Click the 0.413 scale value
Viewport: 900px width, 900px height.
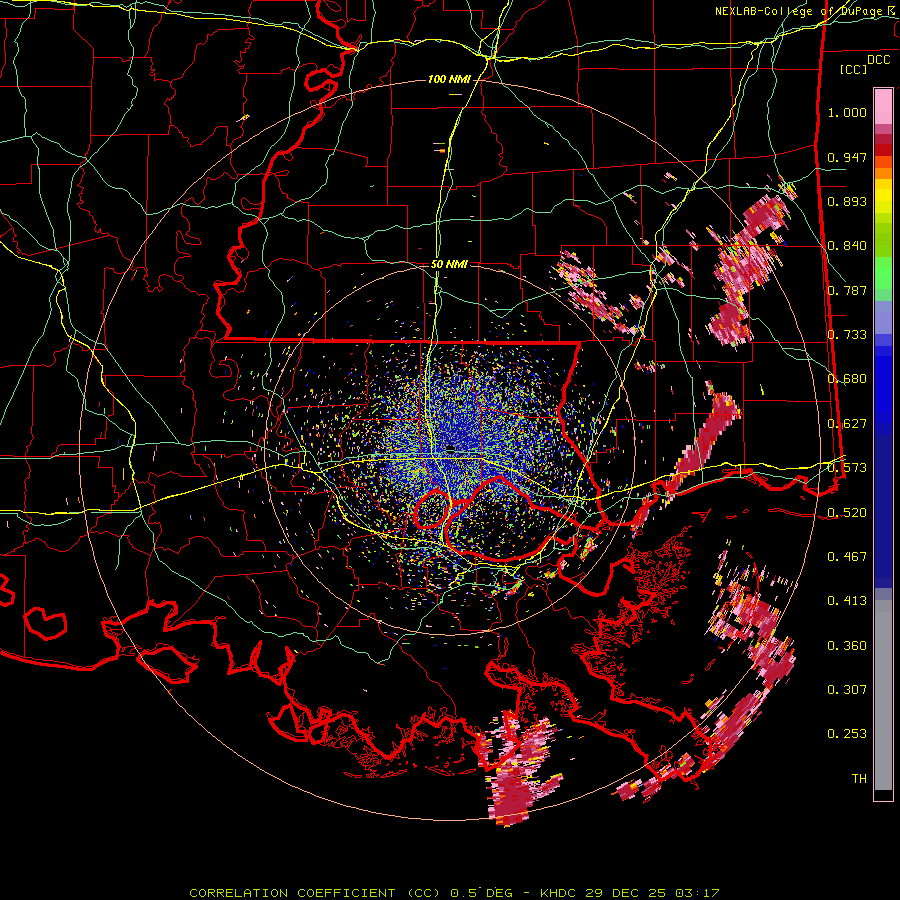[x=847, y=601]
